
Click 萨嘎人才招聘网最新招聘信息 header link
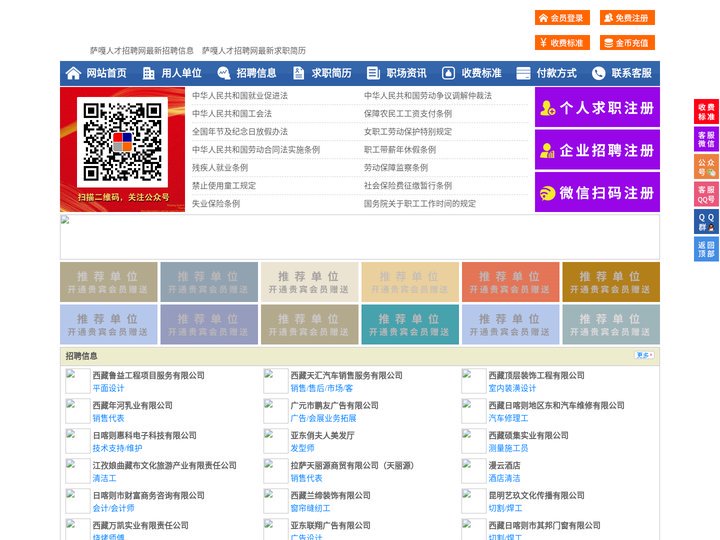(141, 51)
